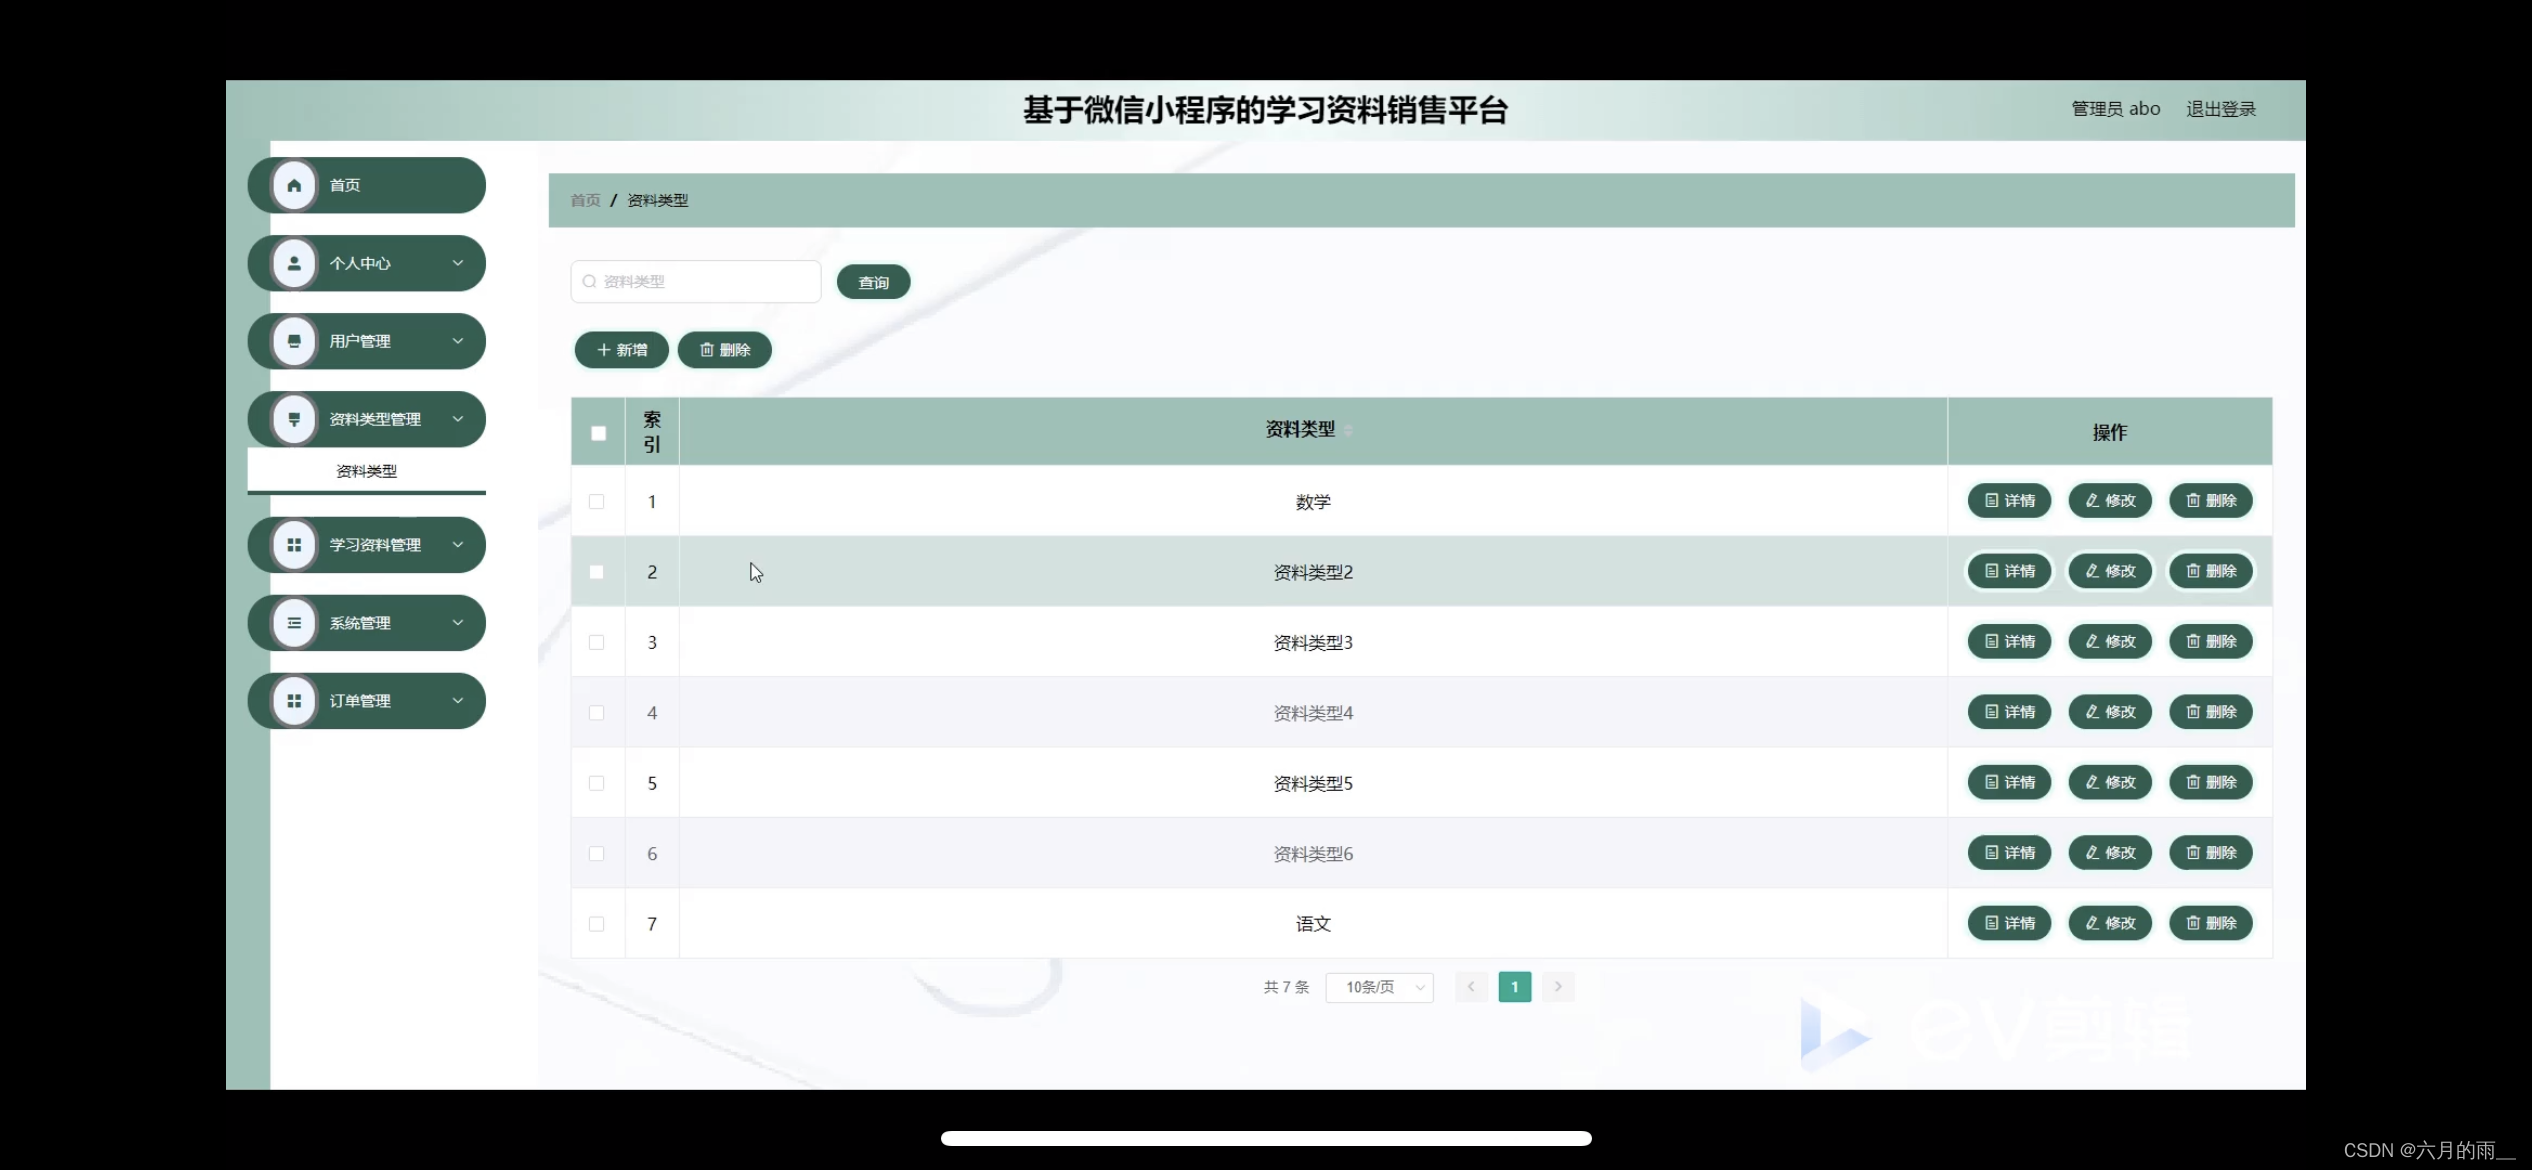Expand the 个人中心 menu chevron

pyautogui.click(x=458, y=263)
